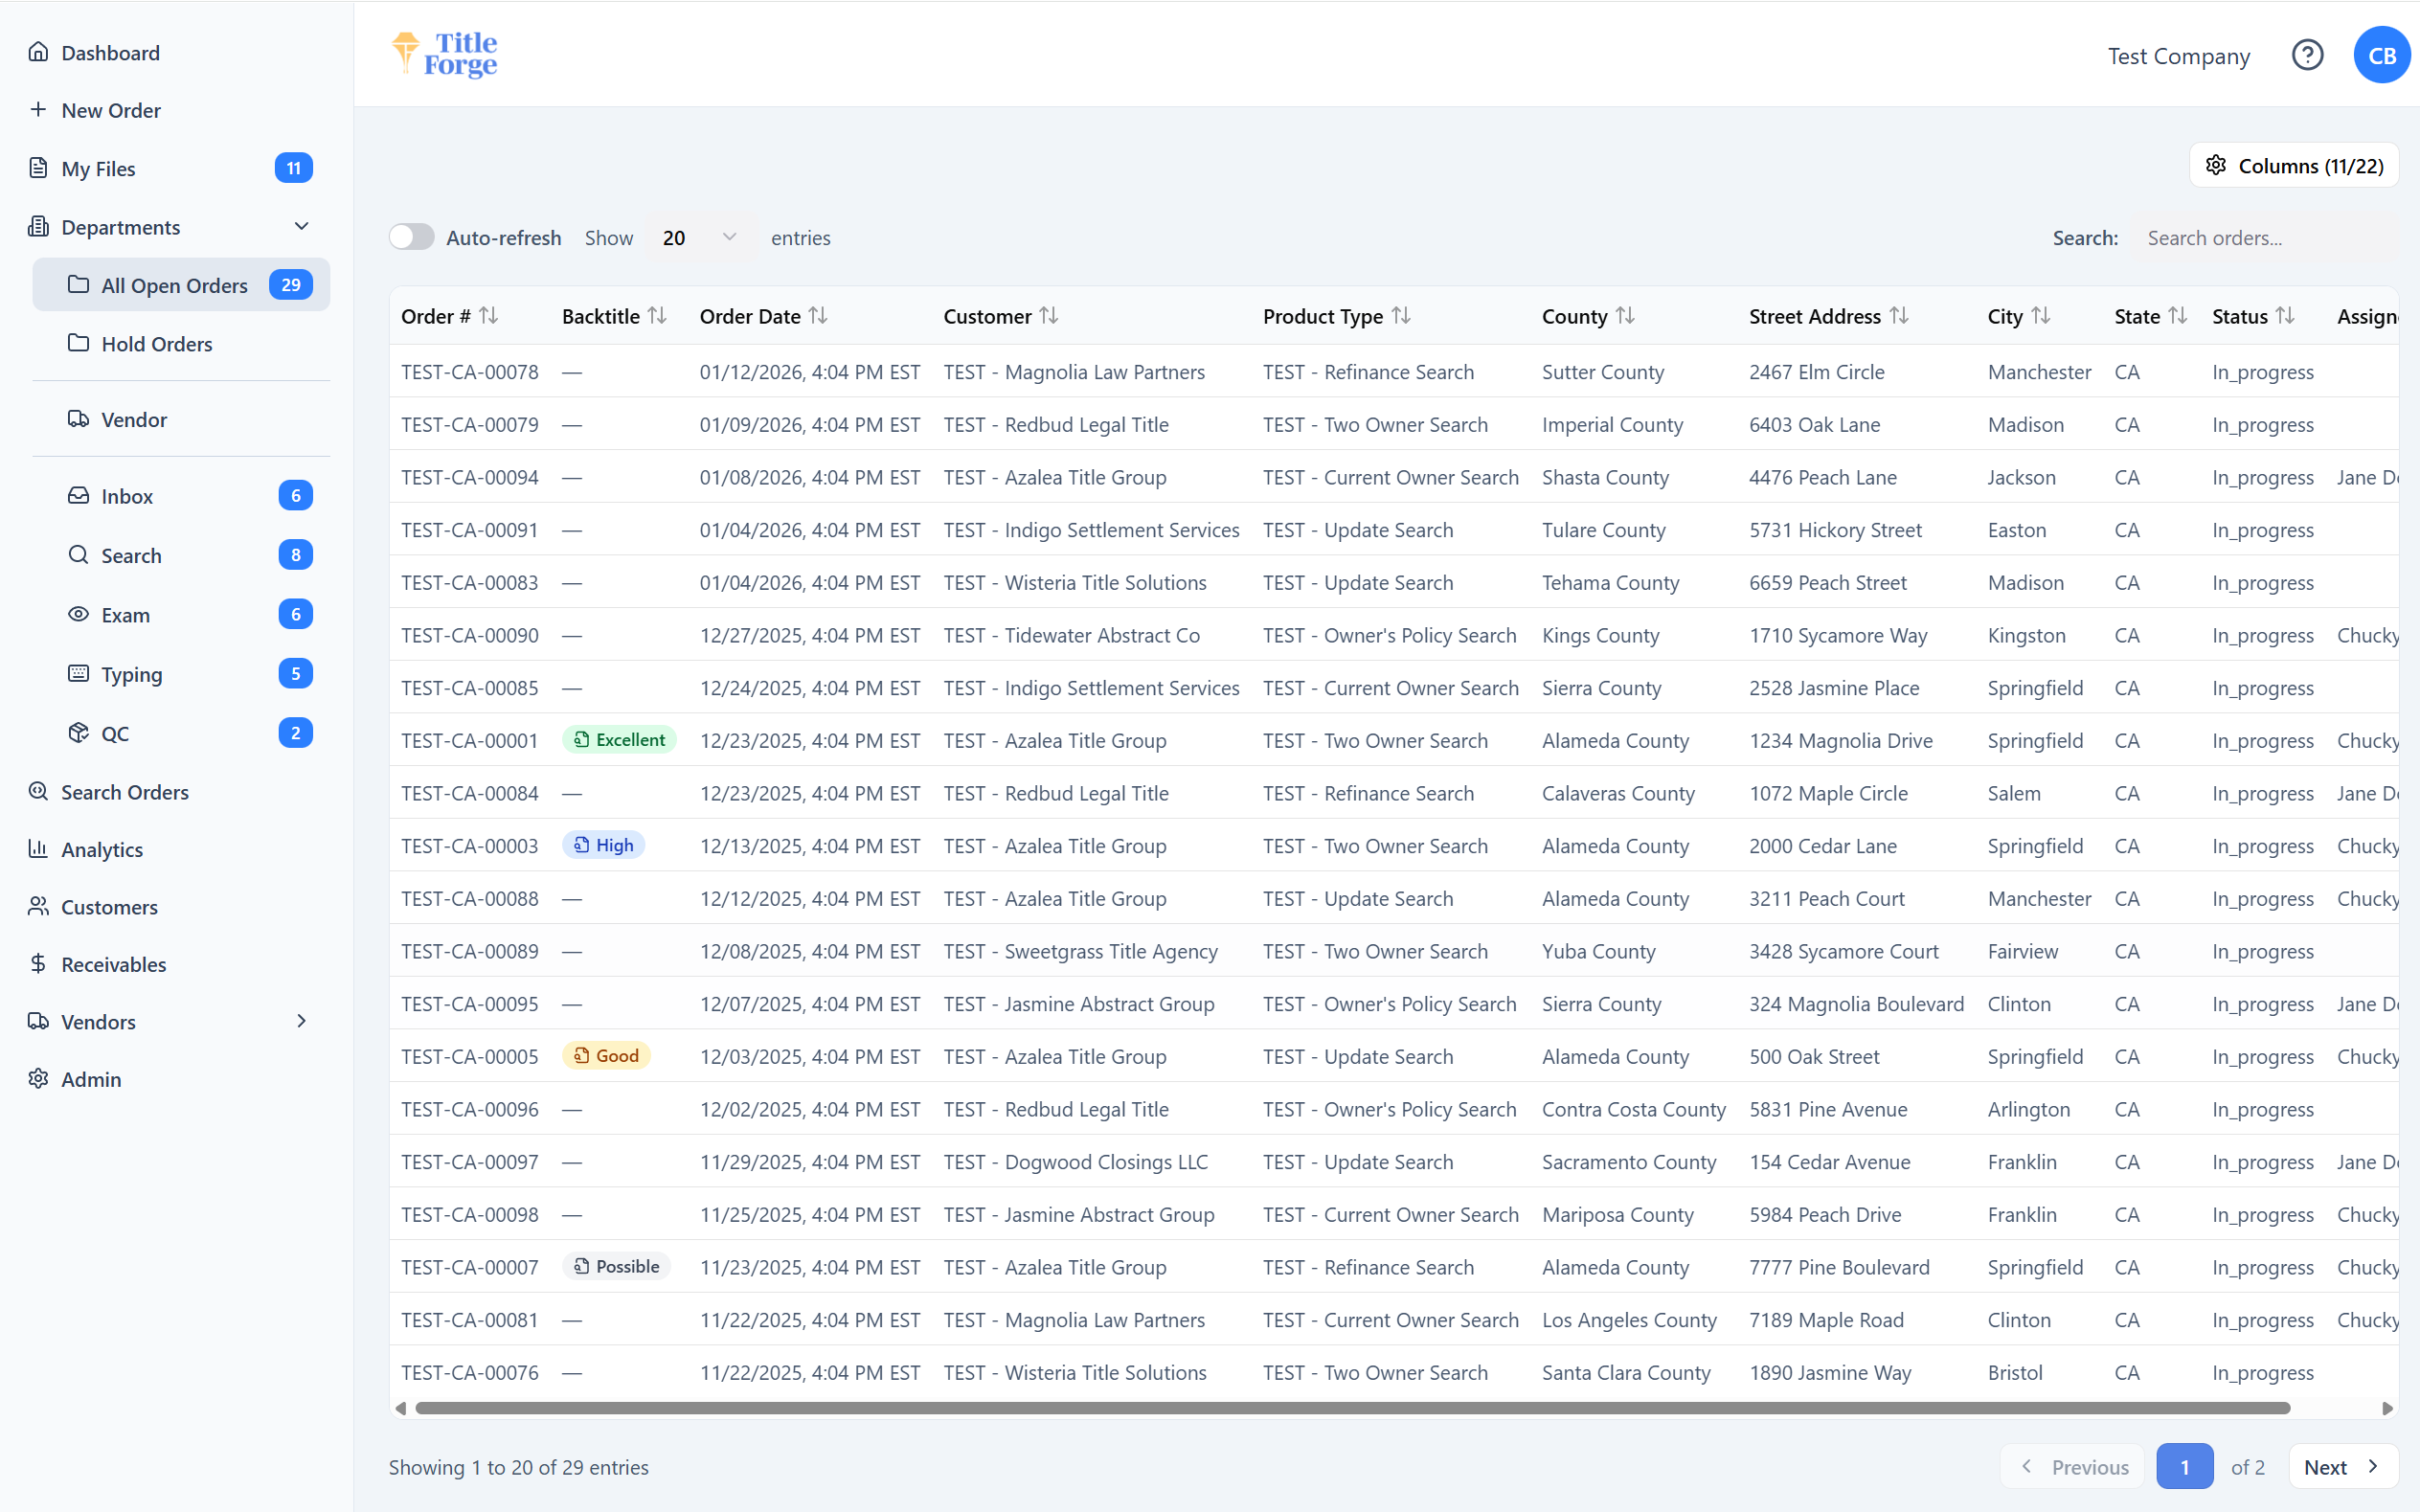Open the CB user avatar
The height and width of the screenshot is (1512, 2420).
2382,55
